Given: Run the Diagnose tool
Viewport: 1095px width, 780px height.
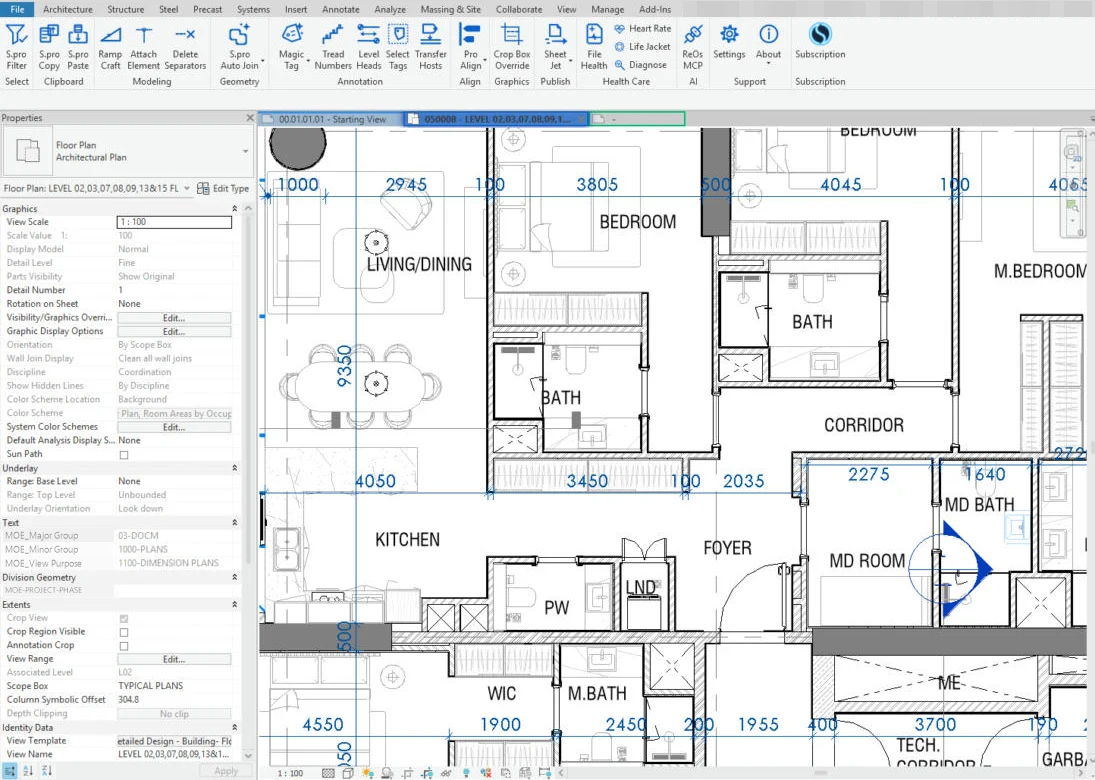Looking at the screenshot, I should tap(641, 65).
